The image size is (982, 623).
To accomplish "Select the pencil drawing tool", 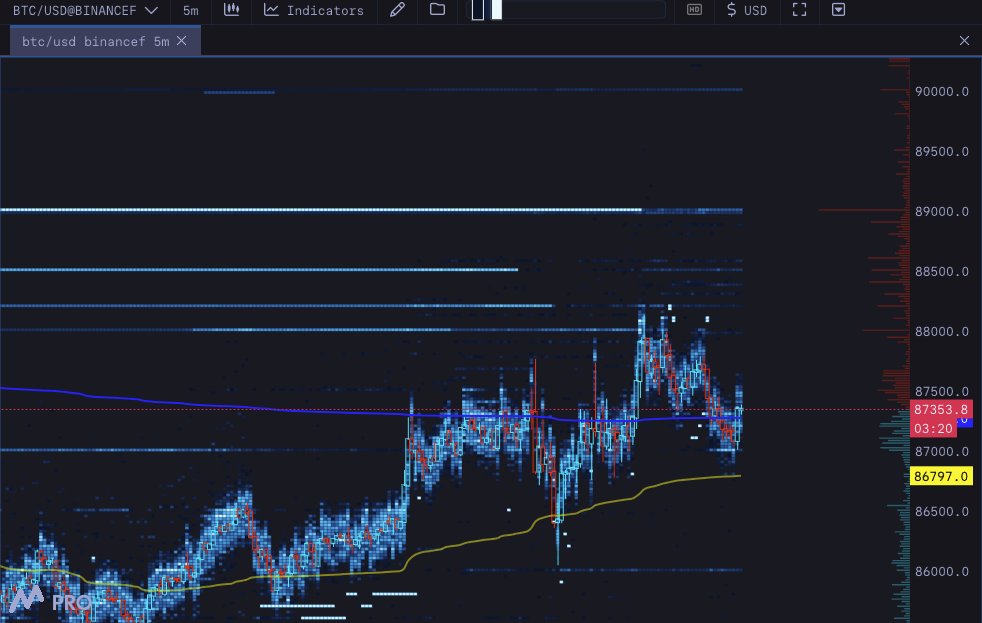I will 397,10.
